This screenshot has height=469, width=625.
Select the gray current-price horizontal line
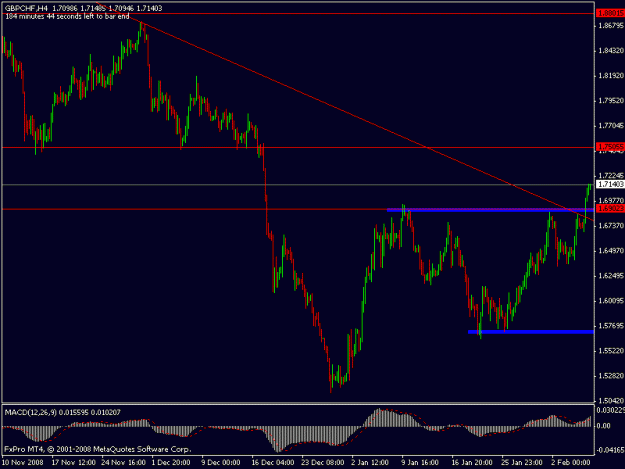tap(298, 184)
